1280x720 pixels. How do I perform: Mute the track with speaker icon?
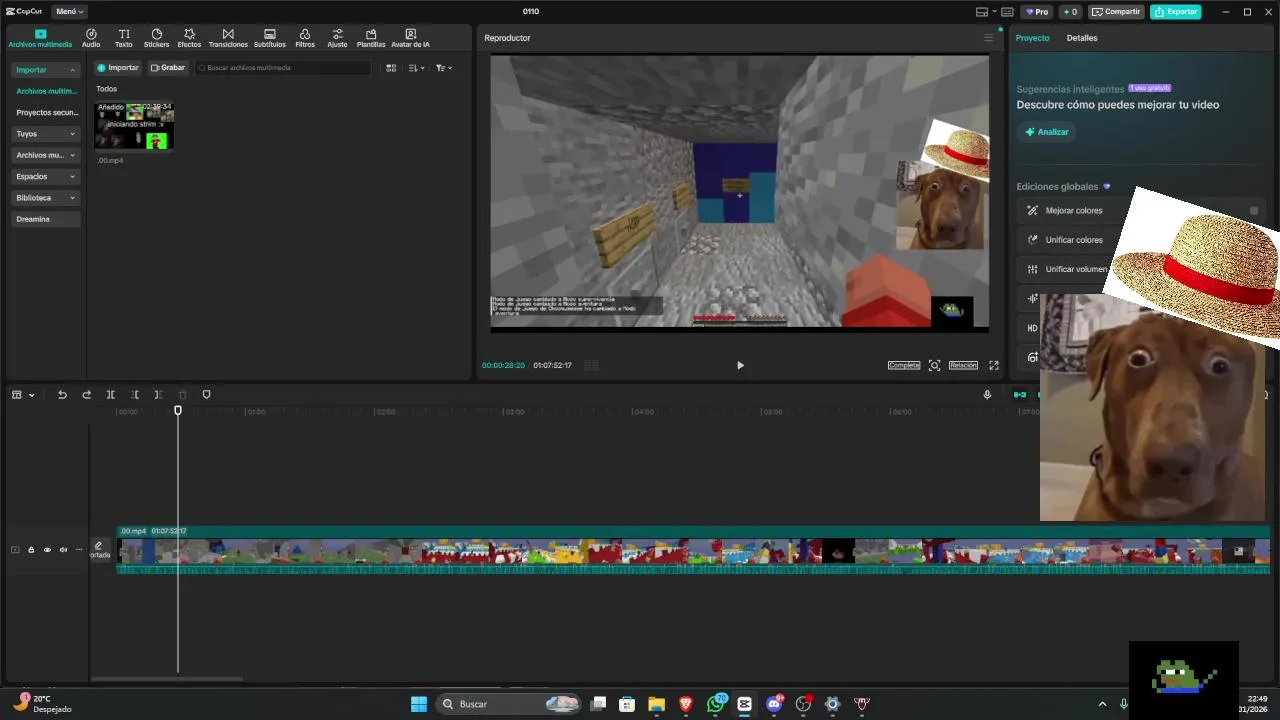click(x=63, y=550)
